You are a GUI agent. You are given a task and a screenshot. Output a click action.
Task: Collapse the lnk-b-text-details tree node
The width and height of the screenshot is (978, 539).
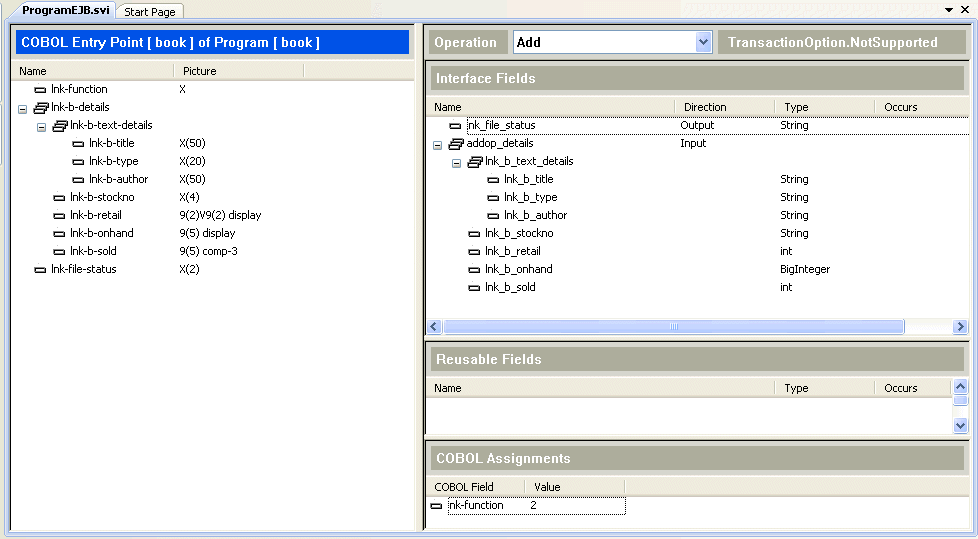[41, 126]
